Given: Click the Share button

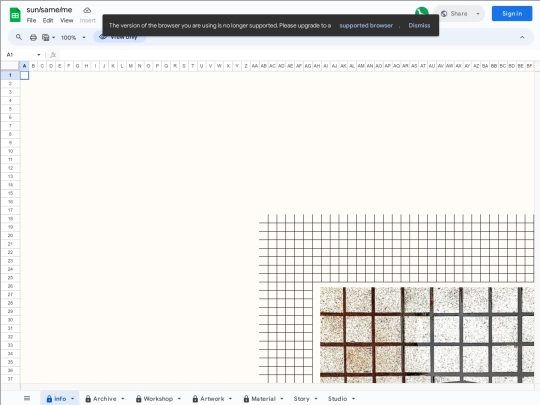Looking at the screenshot, I should [x=455, y=14].
